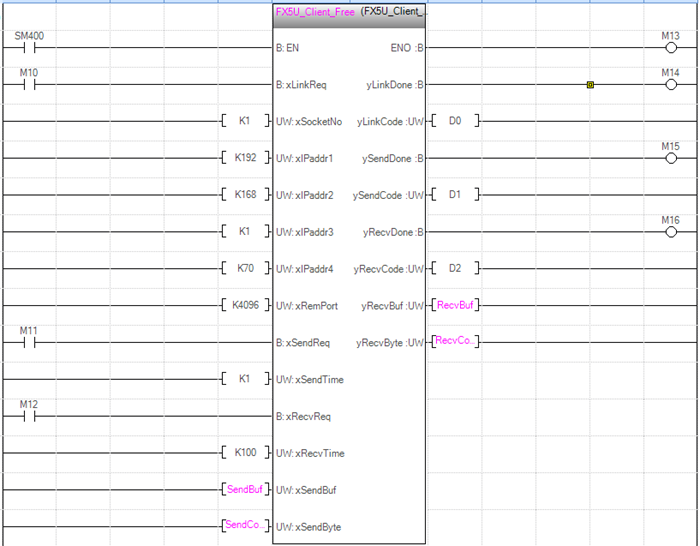This screenshot has height=546, width=700.
Task: Select the RecvBuf output variable
Action: point(455,305)
